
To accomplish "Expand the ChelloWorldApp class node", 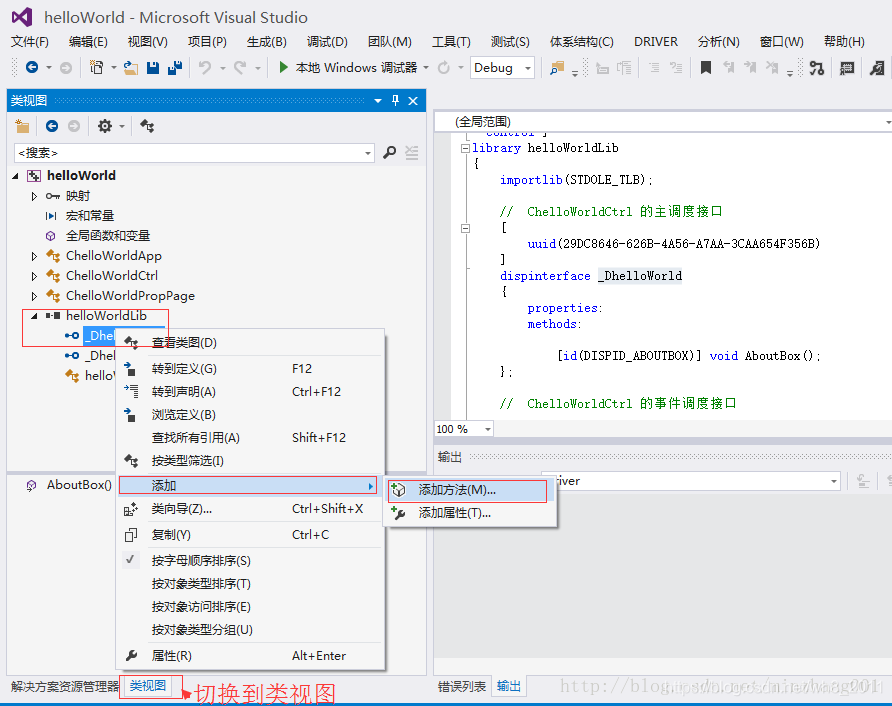I will point(34,256).
